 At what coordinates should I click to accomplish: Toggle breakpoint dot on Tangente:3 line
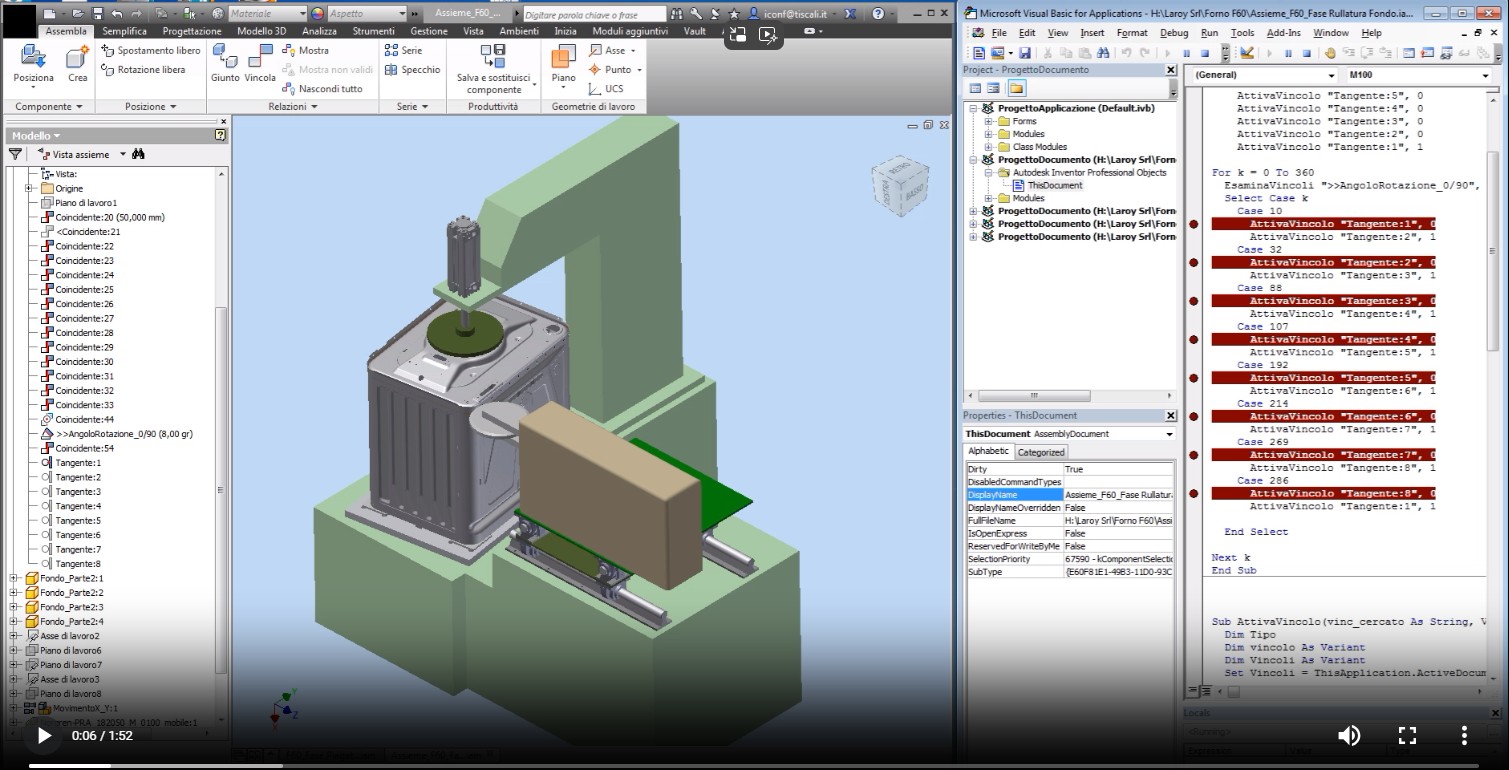click(1193, 301)
